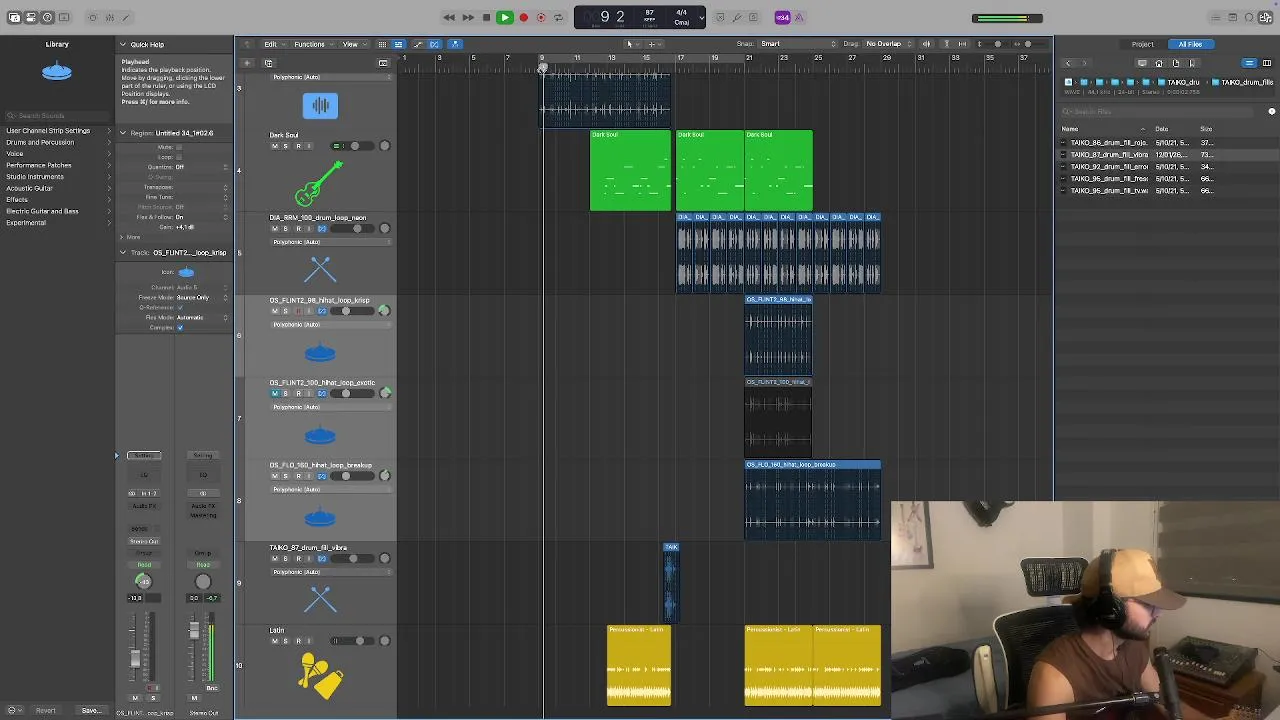Open the View menu in tracks area
This screenshot has height=720, width=1280.
(352, 44)
